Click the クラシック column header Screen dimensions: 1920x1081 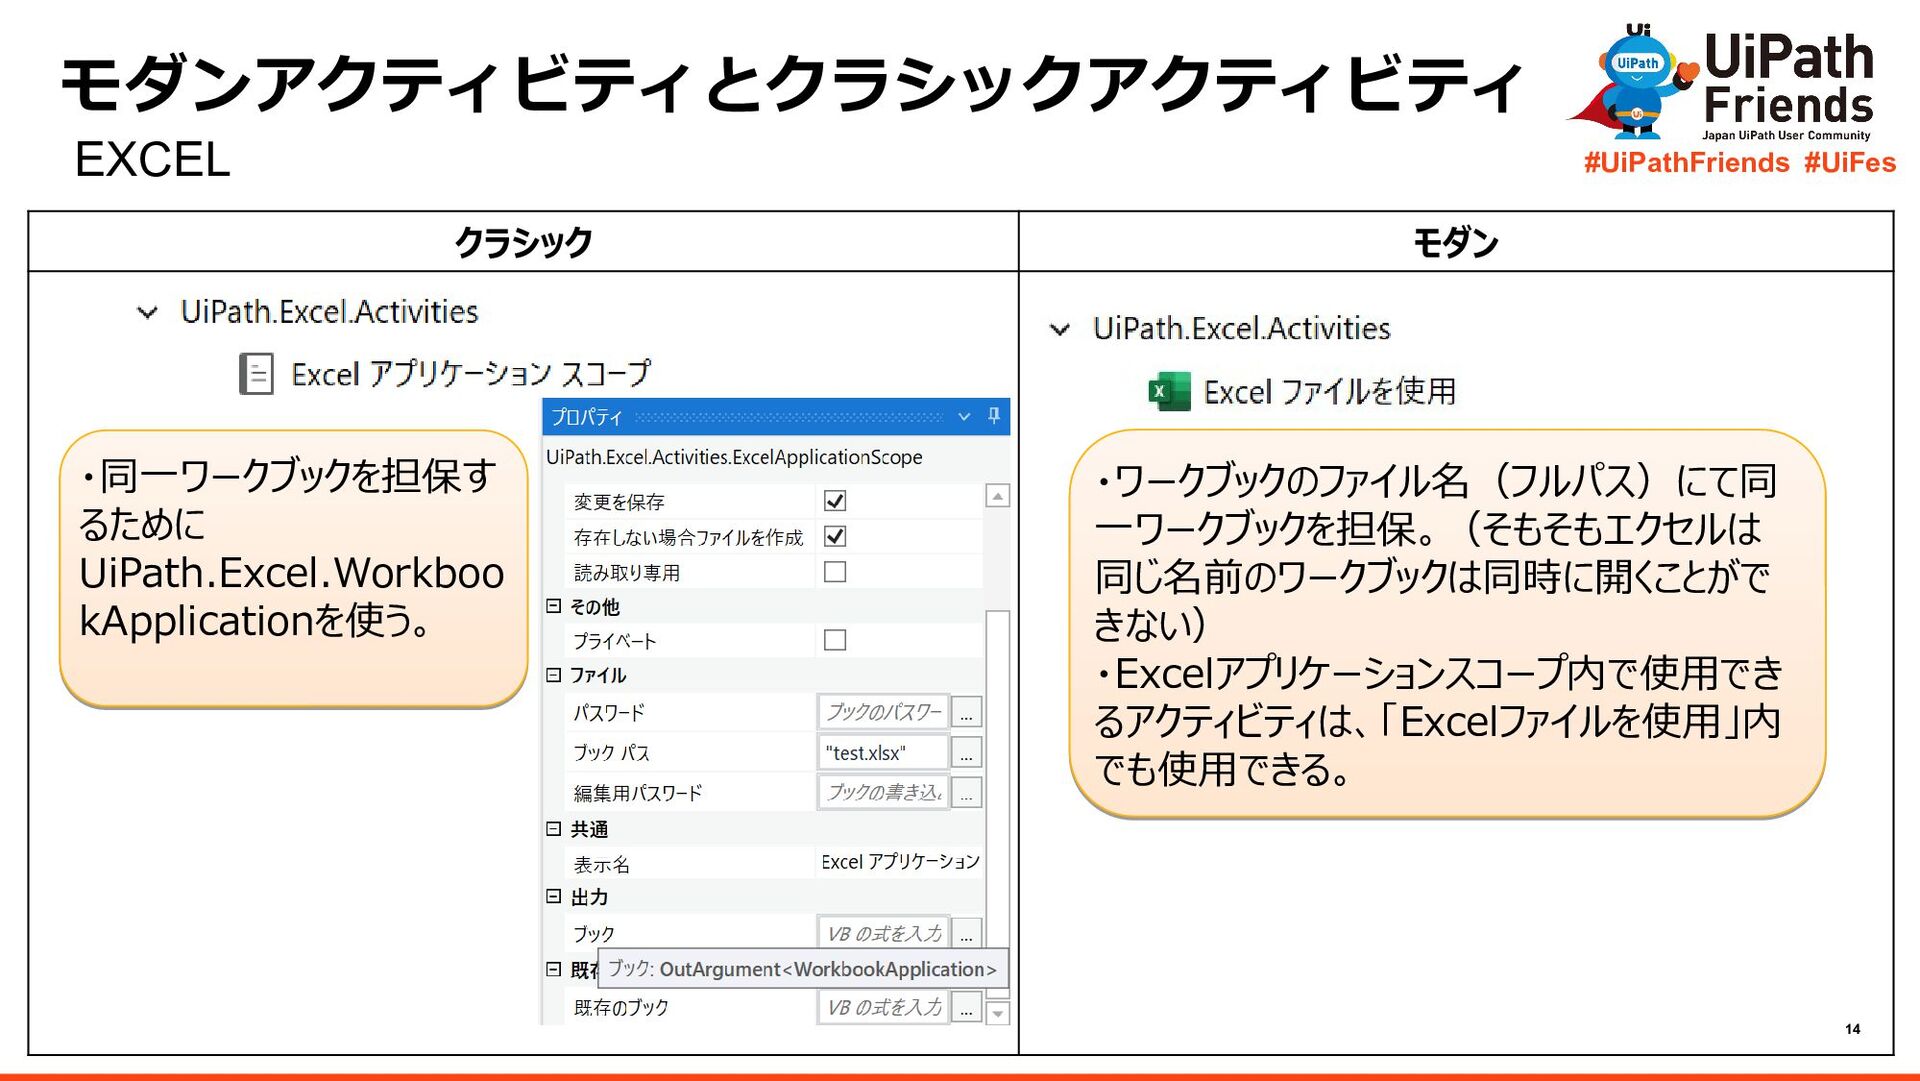(x=523, y=242)
